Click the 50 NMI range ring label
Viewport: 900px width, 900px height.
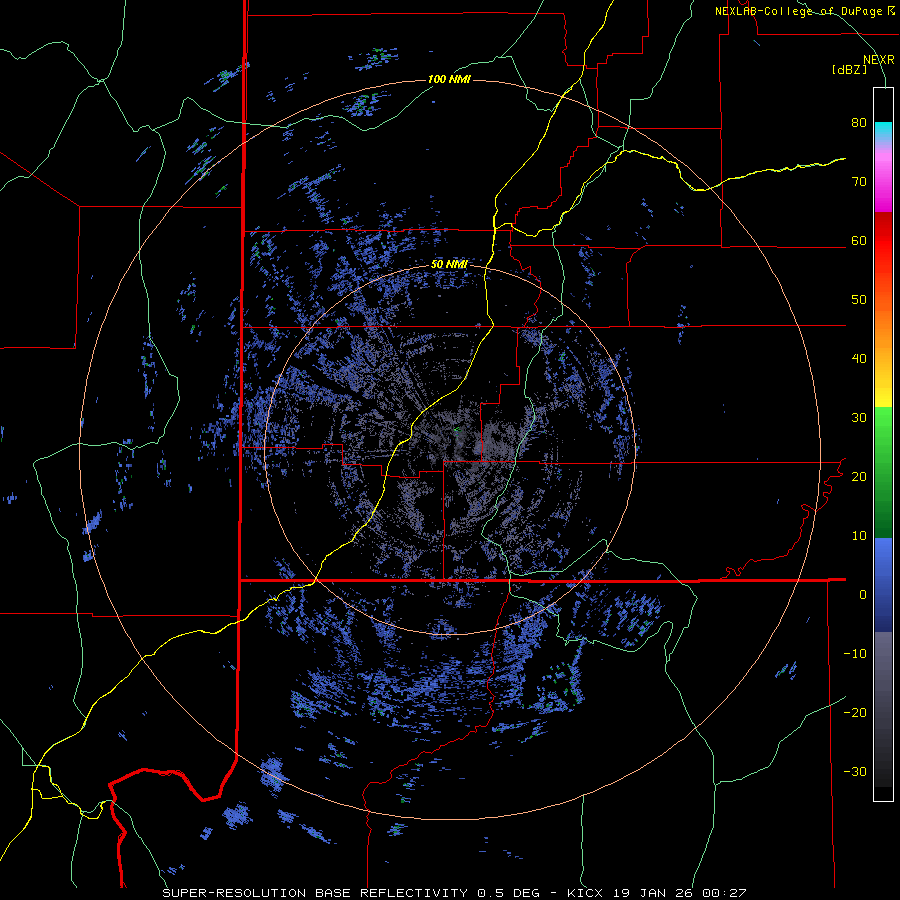449,265
